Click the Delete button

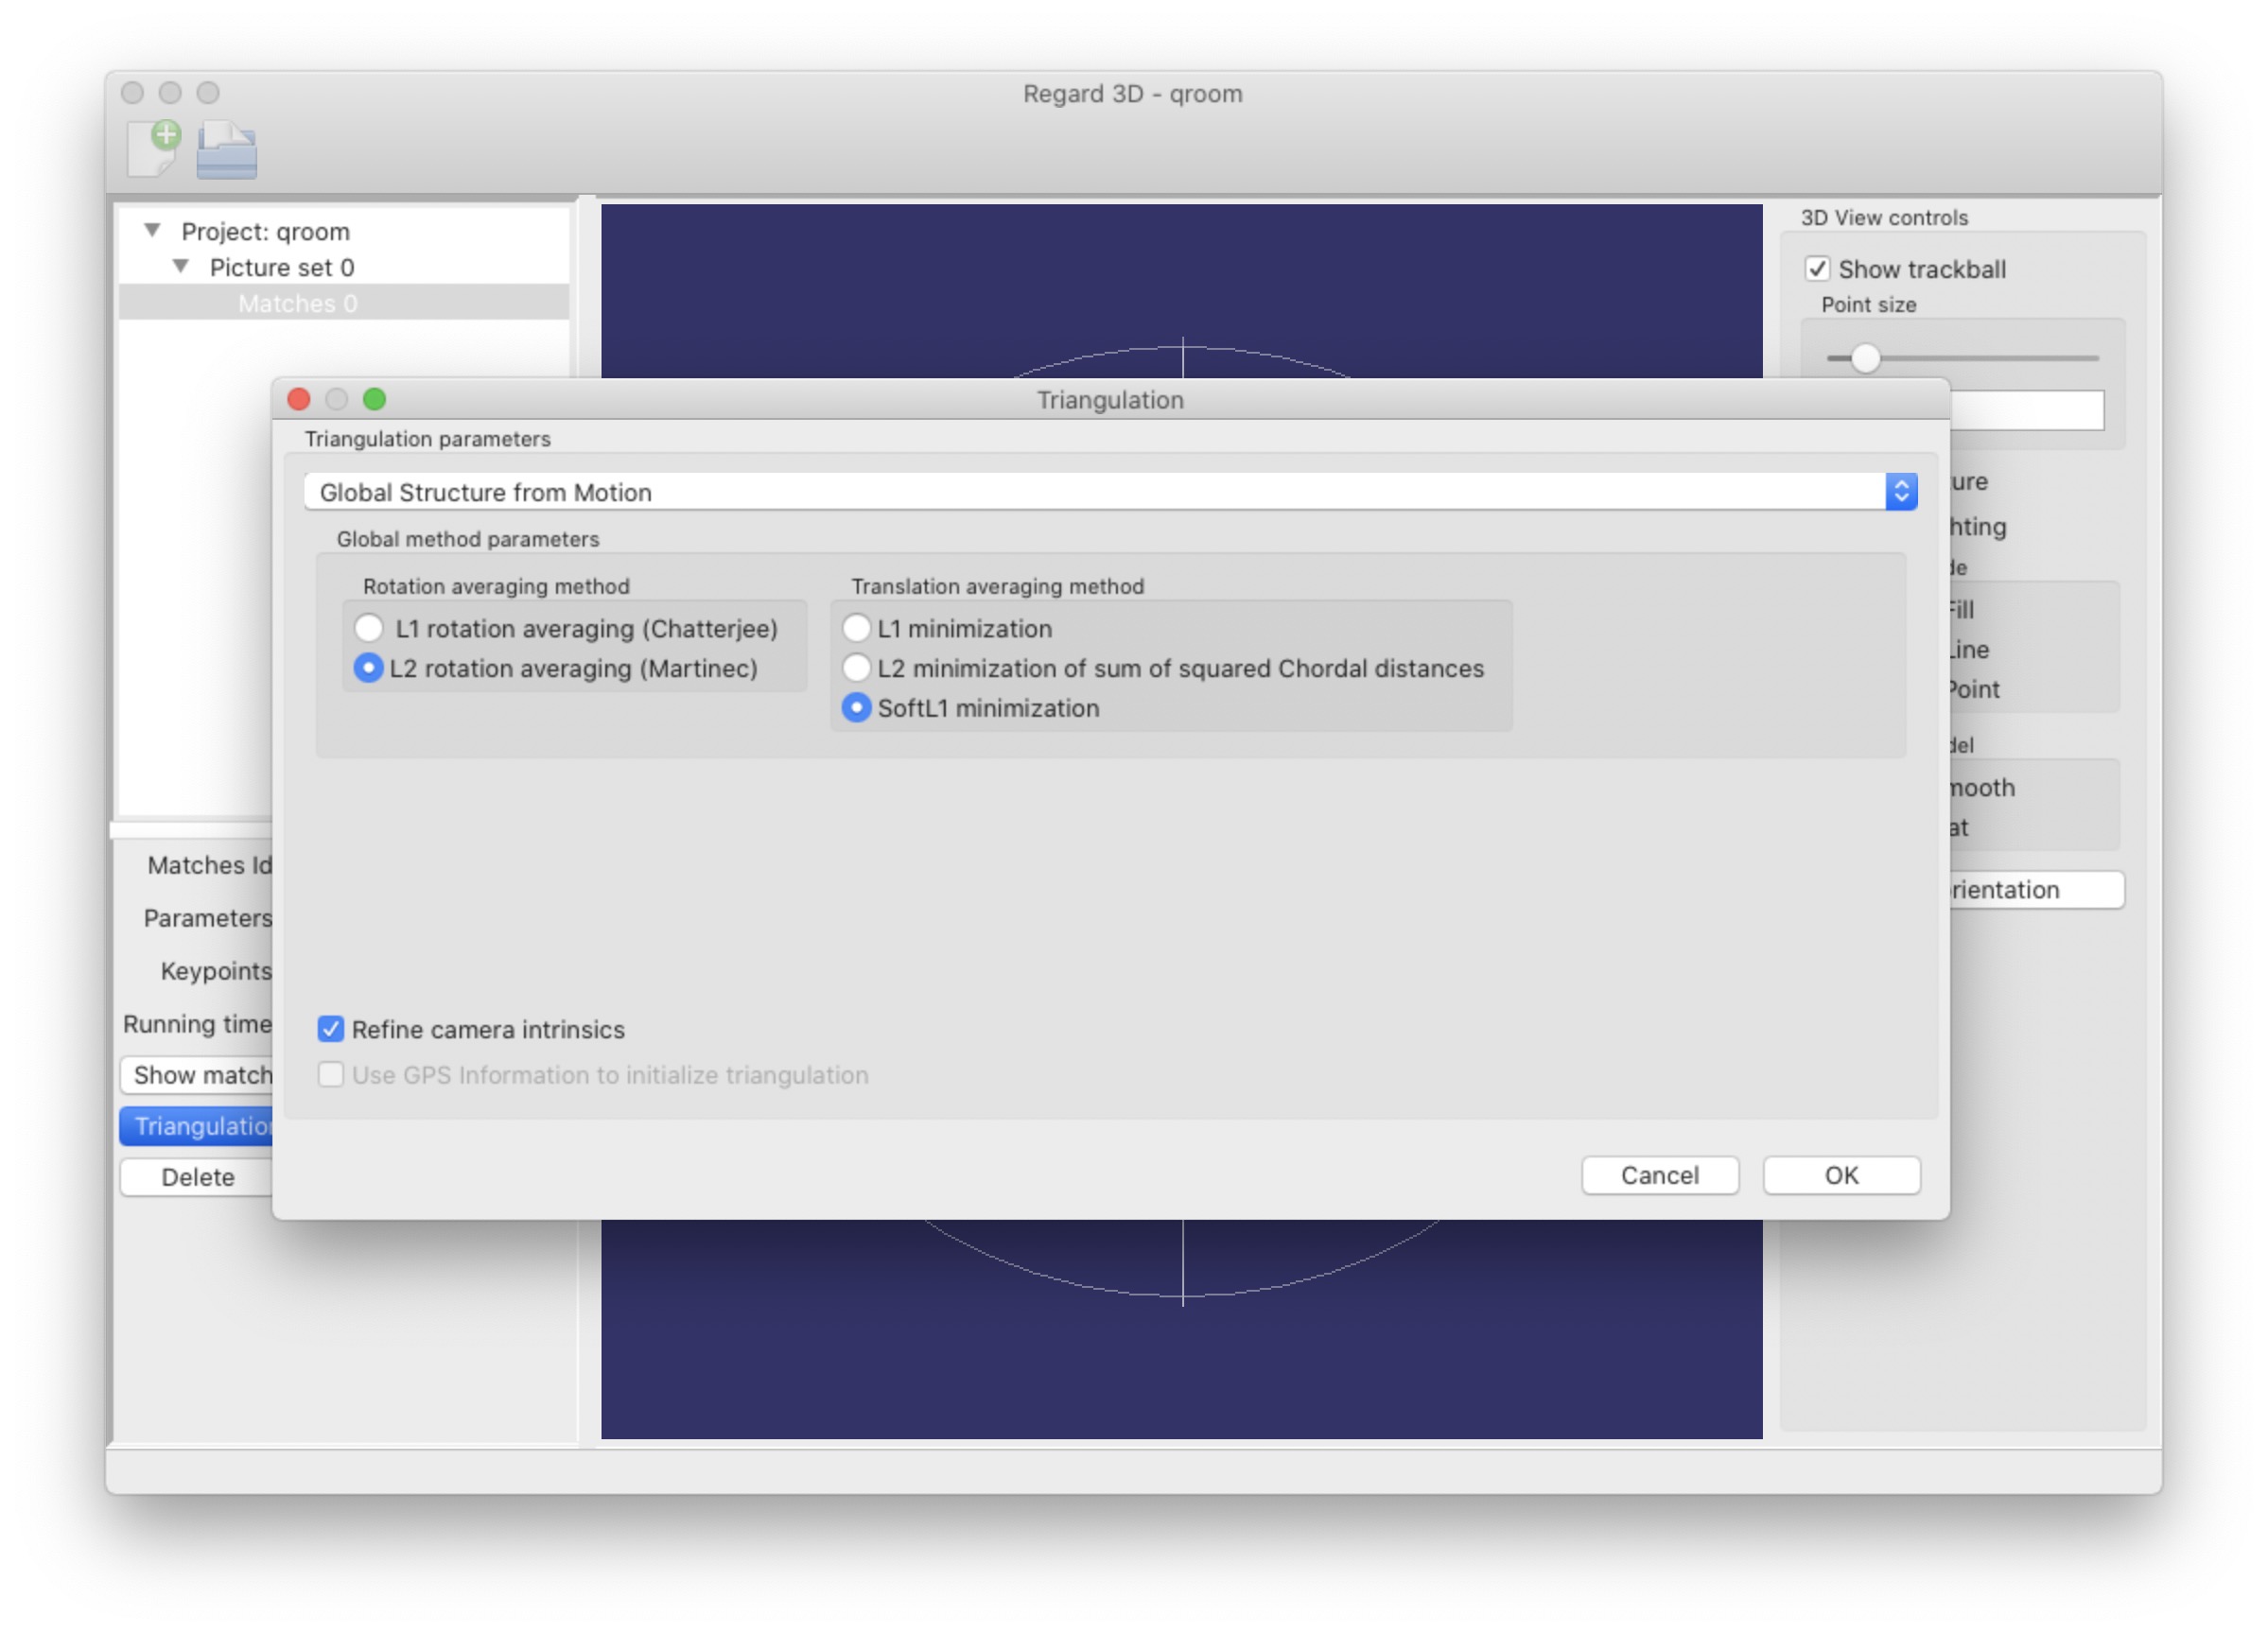click(x=198, y=1177)
